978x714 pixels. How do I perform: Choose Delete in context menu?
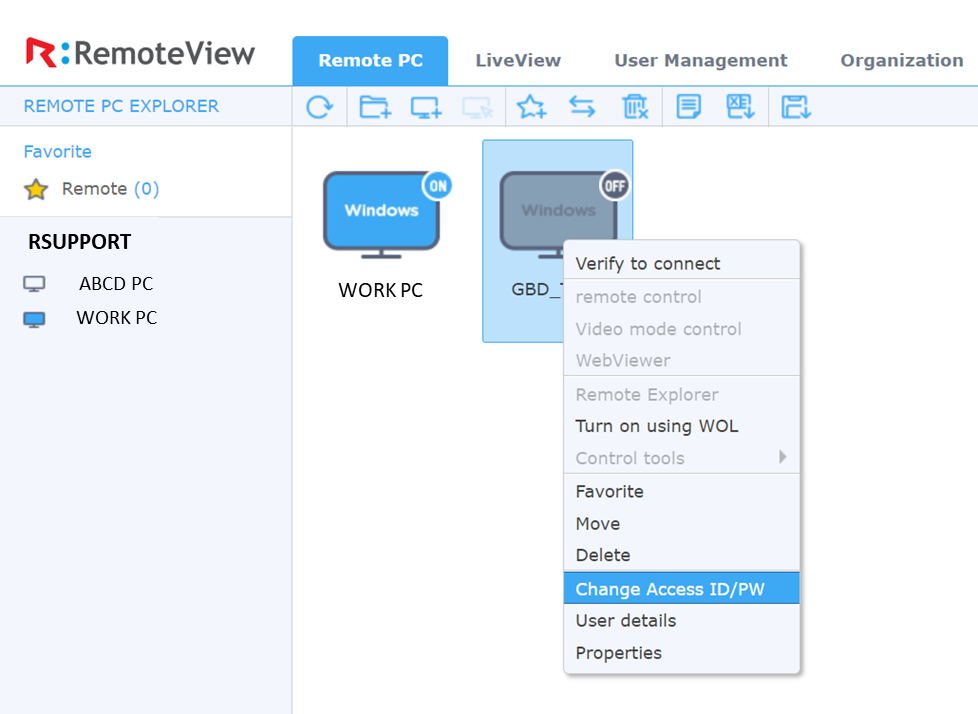(681, 555)
